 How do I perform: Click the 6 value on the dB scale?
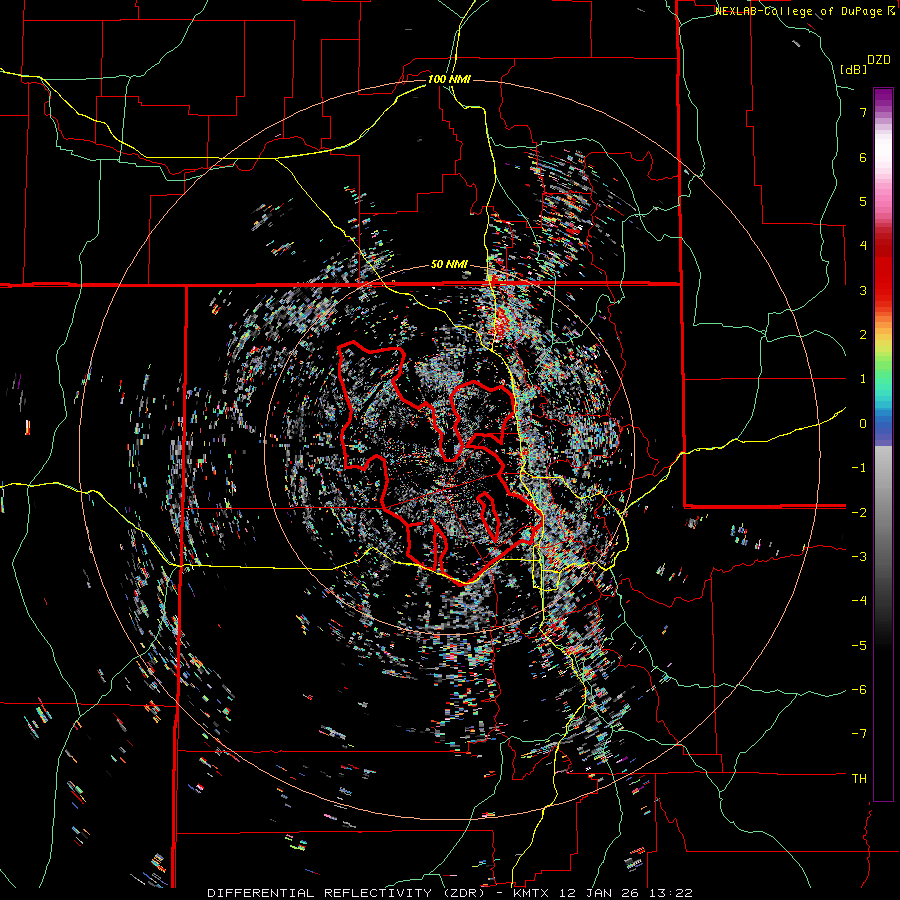coord(863,157)
